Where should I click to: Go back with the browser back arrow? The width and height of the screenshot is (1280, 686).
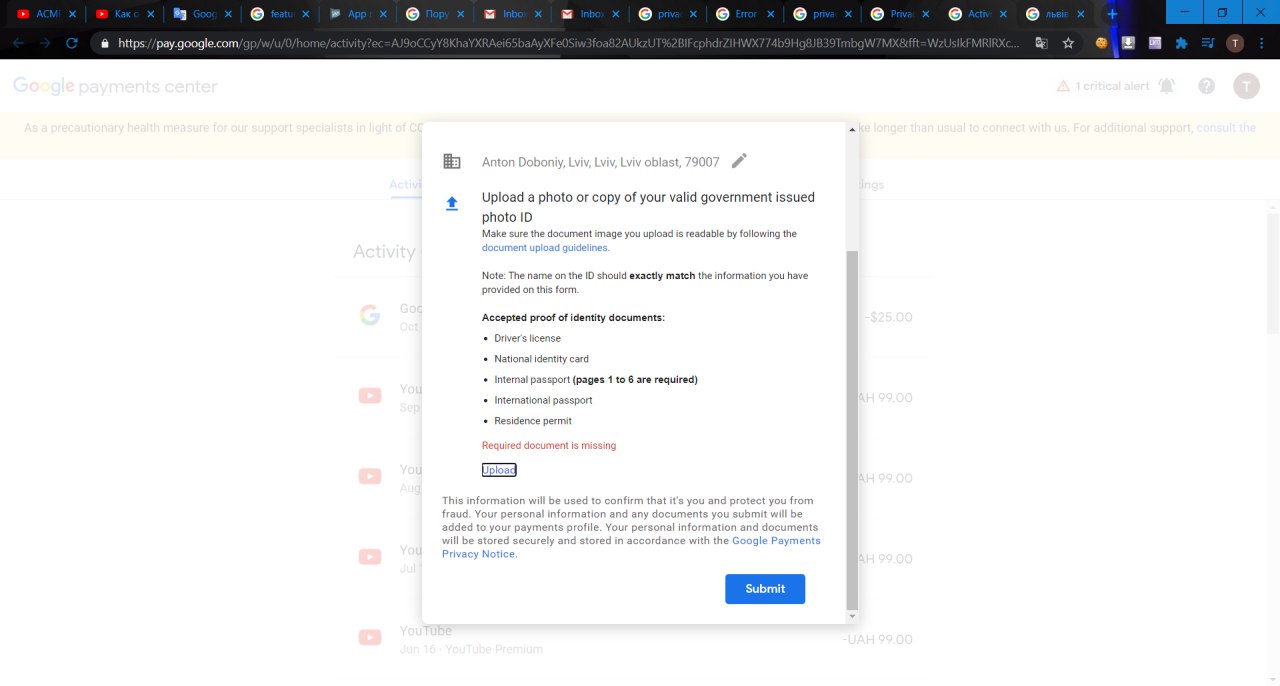pos(18,43)
